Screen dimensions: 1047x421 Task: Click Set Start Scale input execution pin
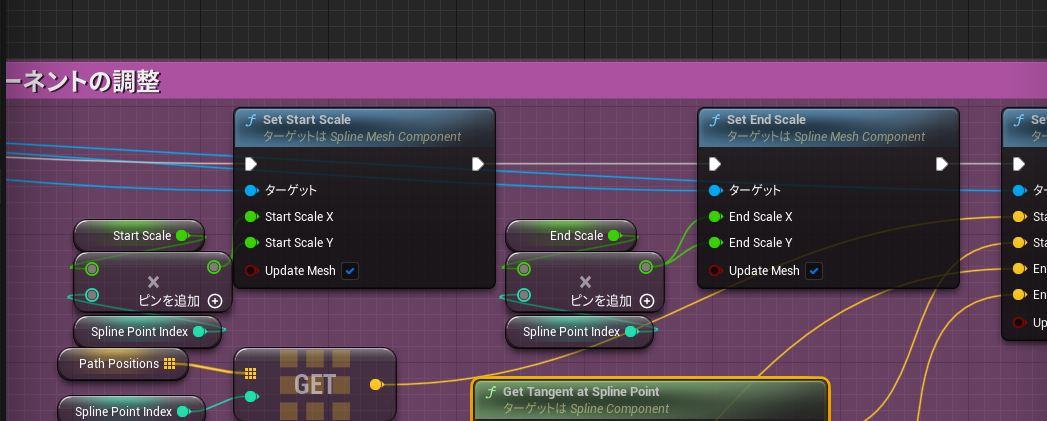[251, 164]
